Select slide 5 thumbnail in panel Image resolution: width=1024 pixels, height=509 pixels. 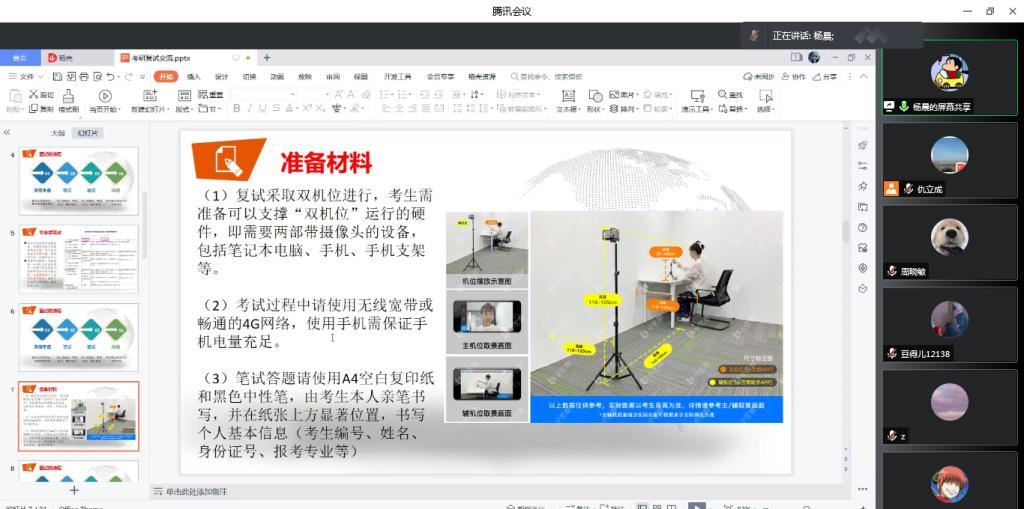[x=79, y=259]
